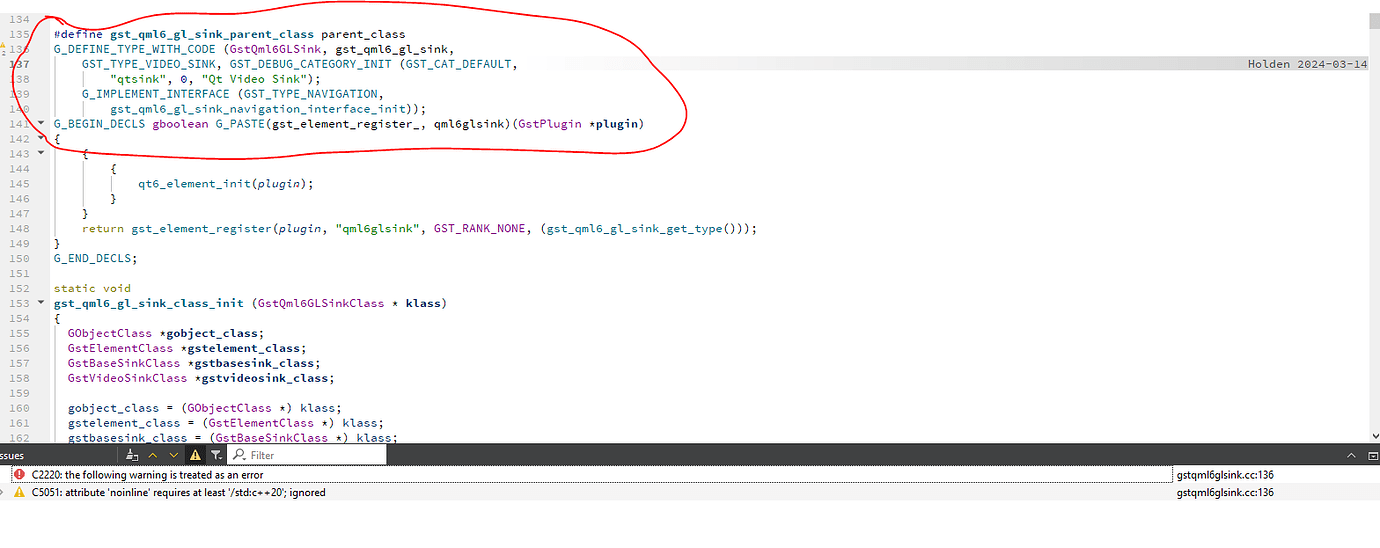Minimize the Issues pane with chevron icon
Screen dimensions: 1380x548
[x=1349, y=455]
